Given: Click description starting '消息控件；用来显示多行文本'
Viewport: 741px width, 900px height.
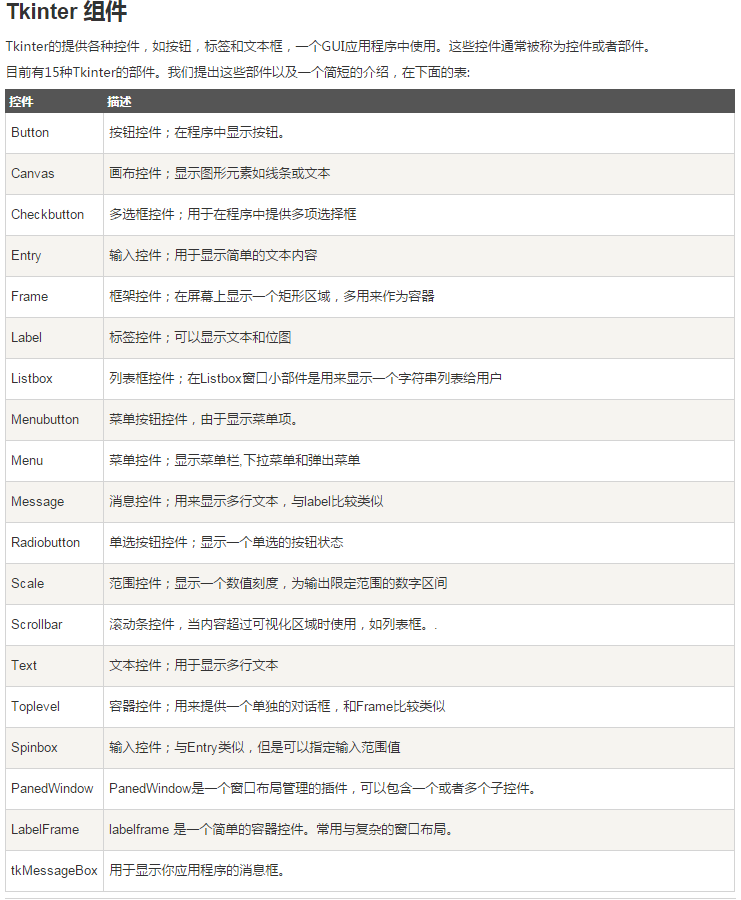Looking at the screenshot, I should pos(246,502).
